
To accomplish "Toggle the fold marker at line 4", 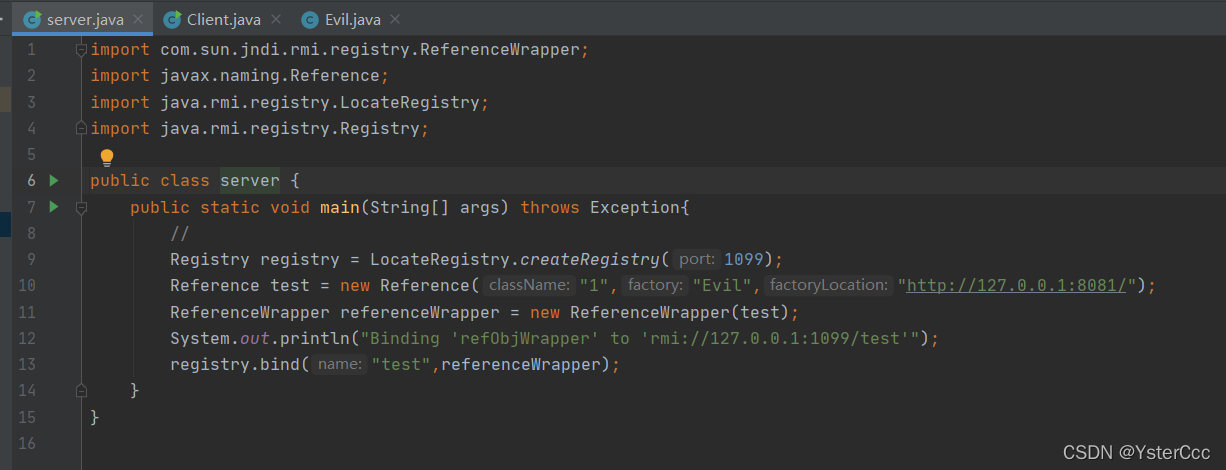I will pos(81,128).
